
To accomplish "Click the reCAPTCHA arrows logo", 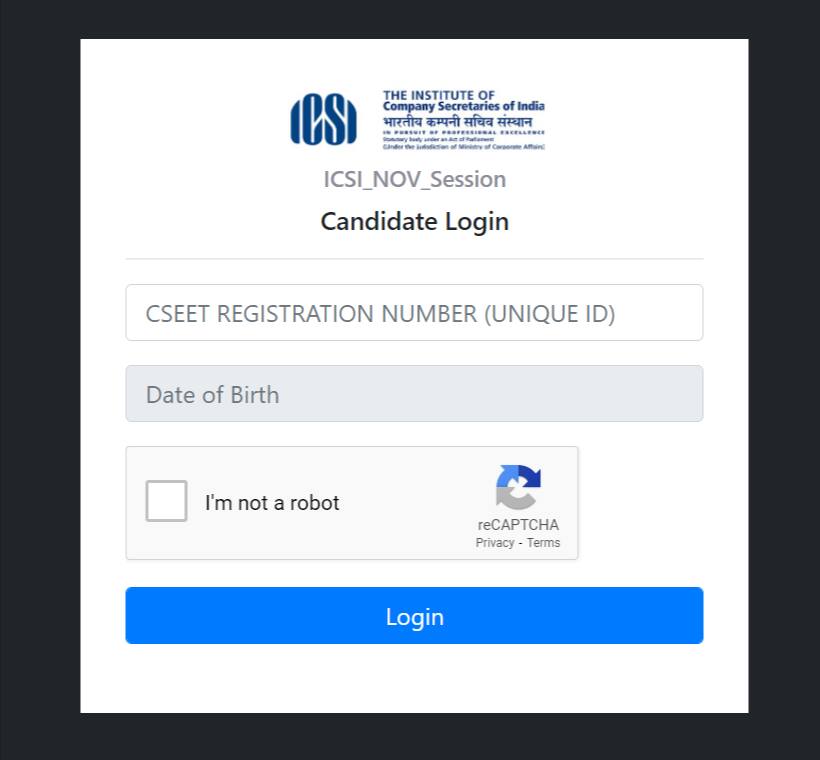I will coord(518,487).
